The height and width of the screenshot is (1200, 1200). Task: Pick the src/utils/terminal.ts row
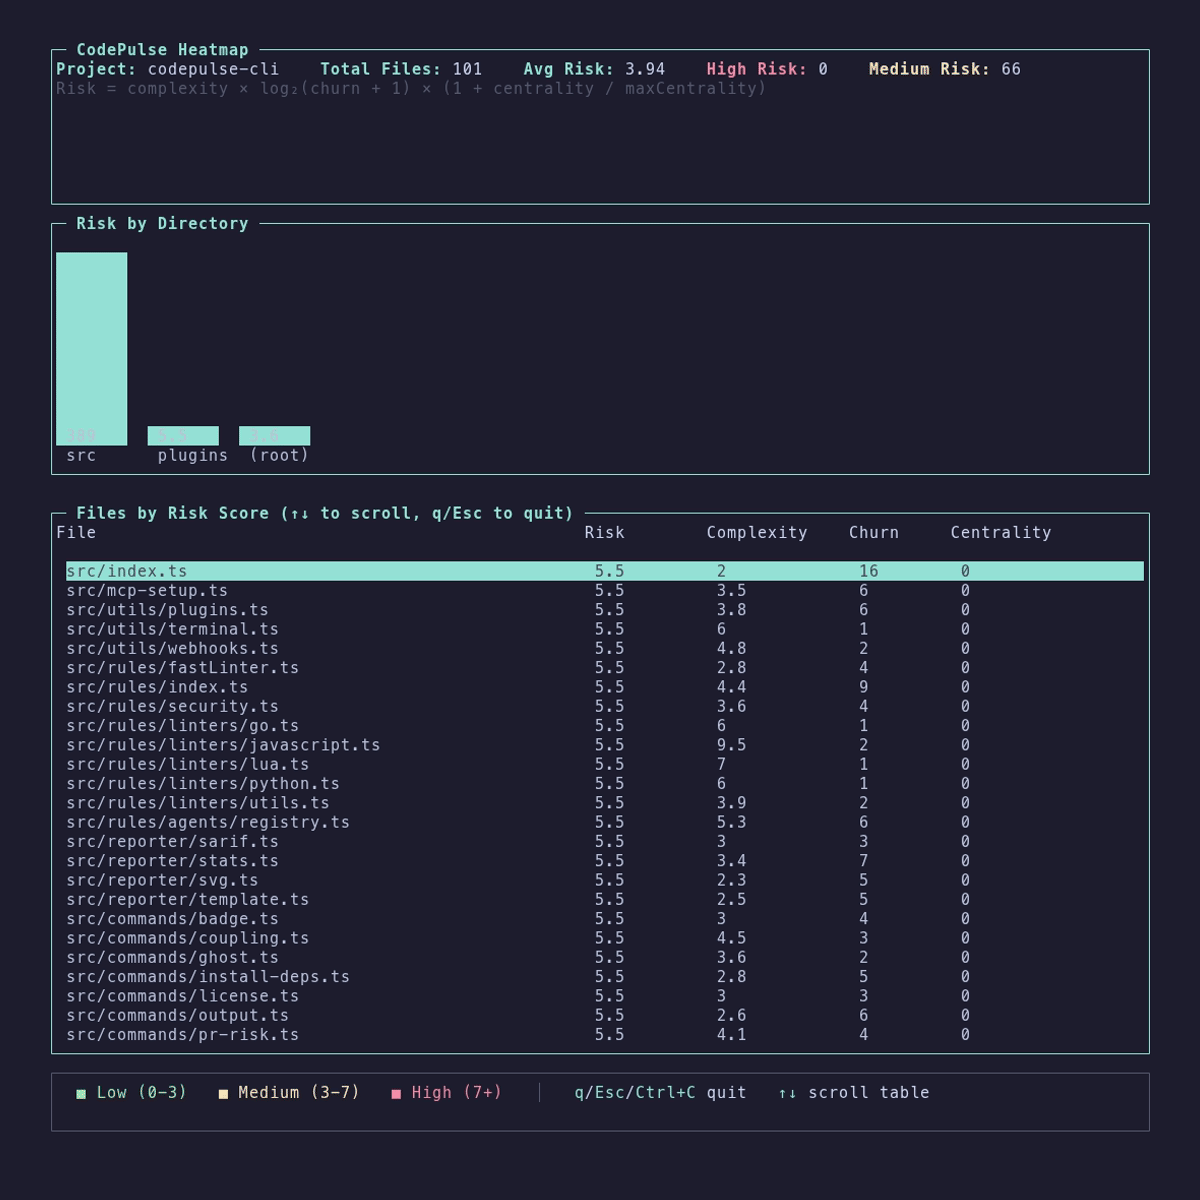tap(605, 629)
